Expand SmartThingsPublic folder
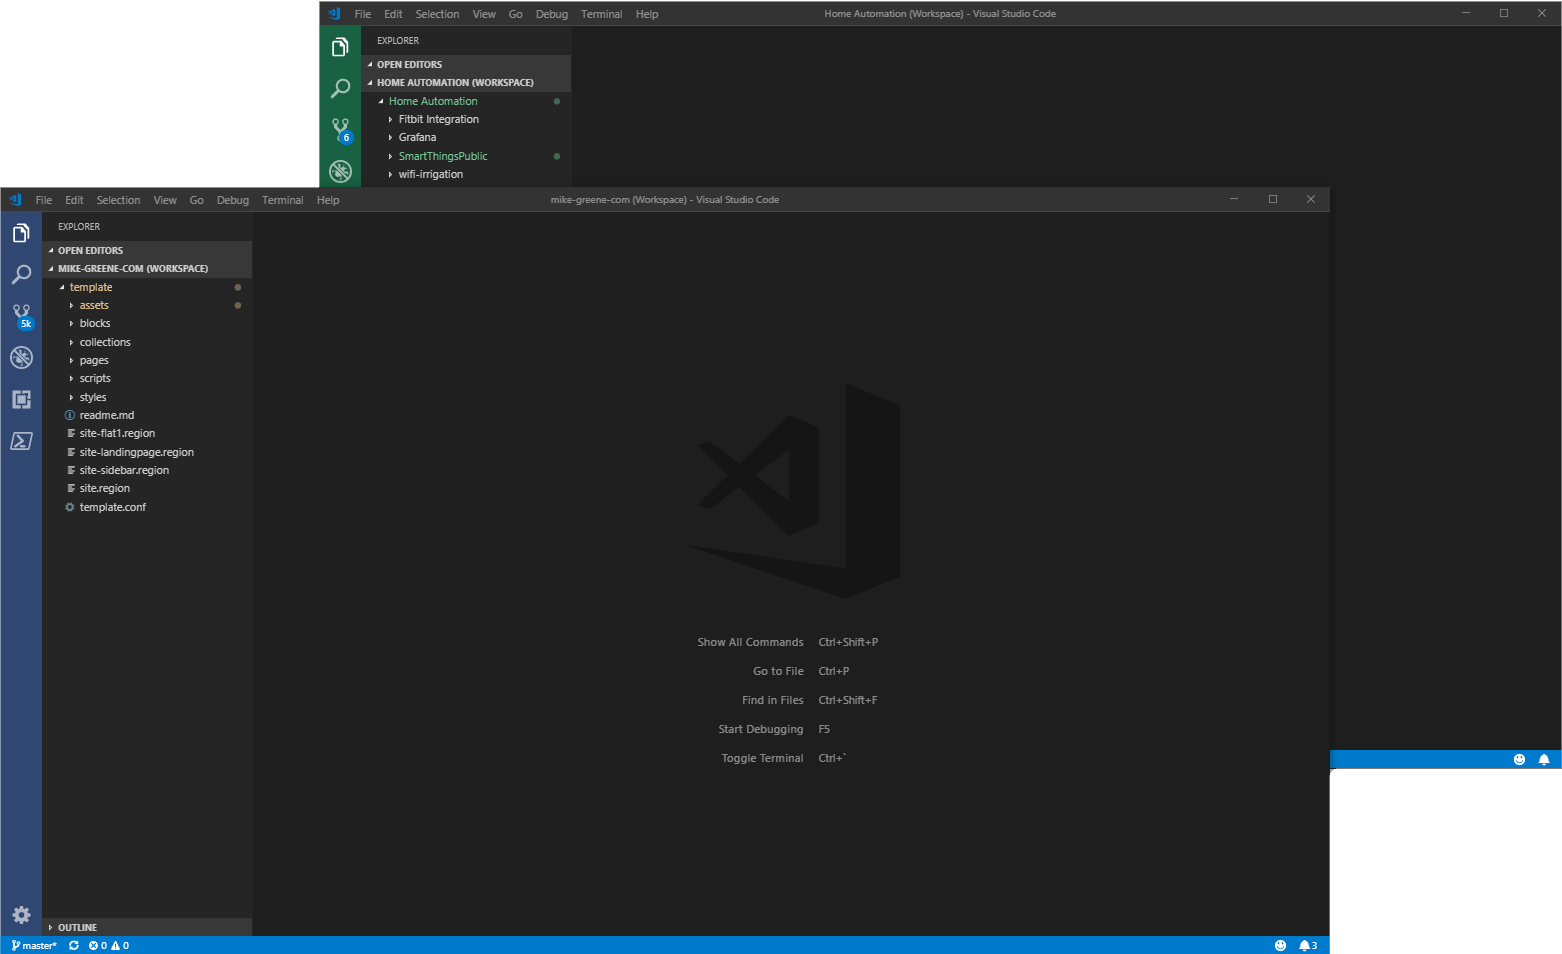 click(x=466, y=156)
